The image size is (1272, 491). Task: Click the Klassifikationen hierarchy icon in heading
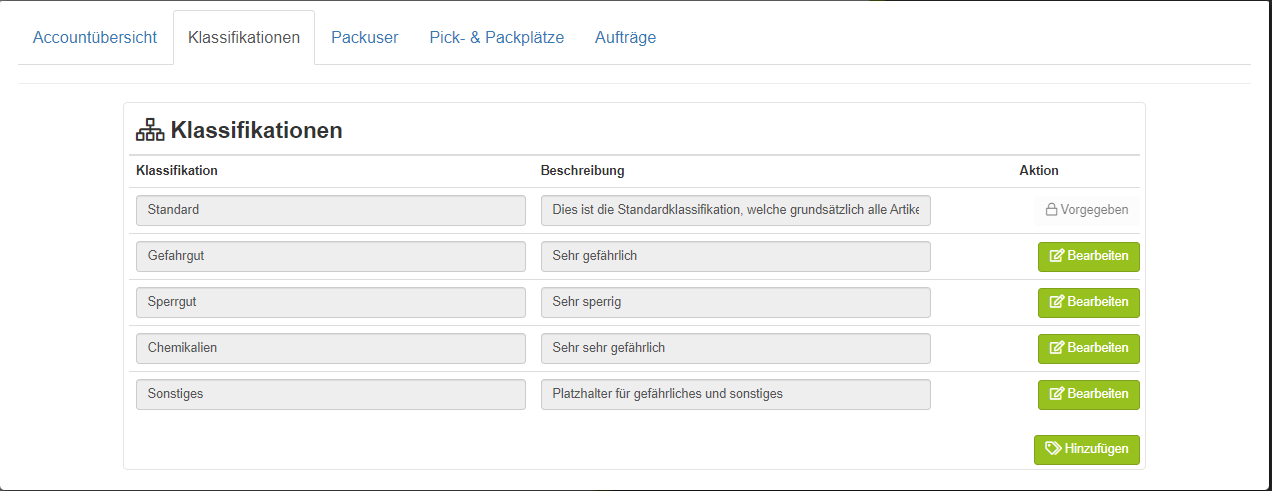tap(150, 130)
